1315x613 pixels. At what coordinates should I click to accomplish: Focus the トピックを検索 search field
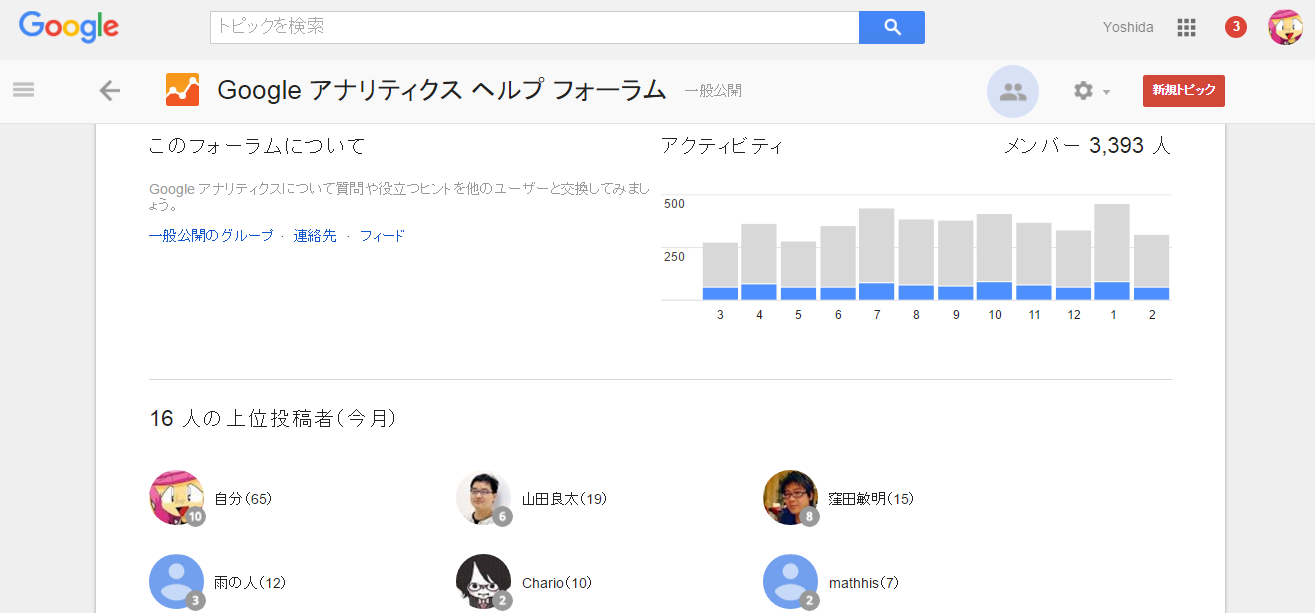pos(534,28)
